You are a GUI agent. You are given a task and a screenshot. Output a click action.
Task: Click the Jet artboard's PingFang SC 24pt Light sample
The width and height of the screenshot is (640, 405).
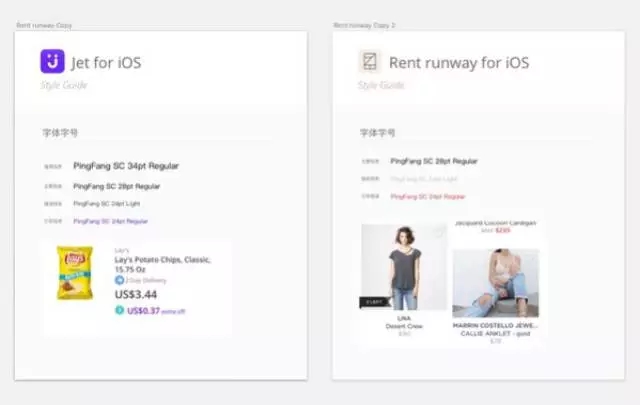(107, 204)
